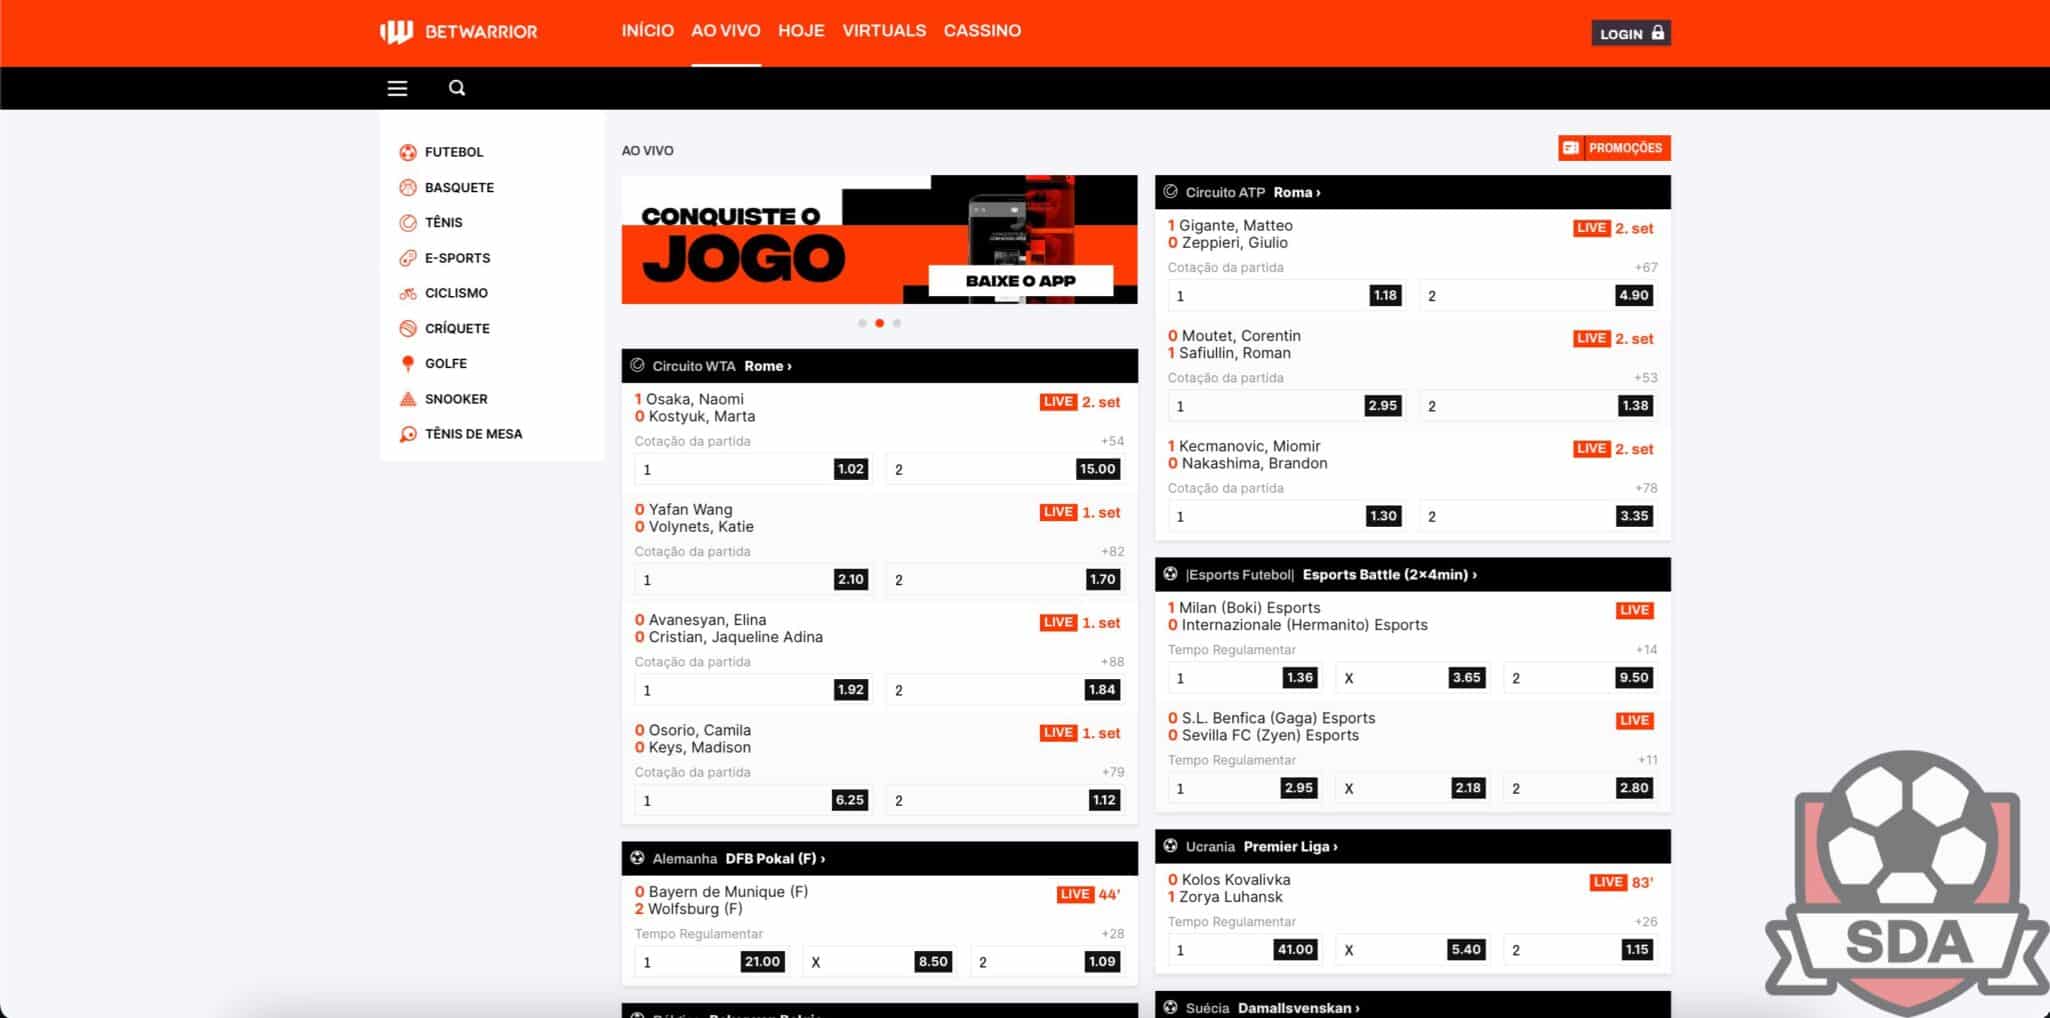Click the Circuito WTA tennis icon
2050x1018 pixels.
coord(638,366)
